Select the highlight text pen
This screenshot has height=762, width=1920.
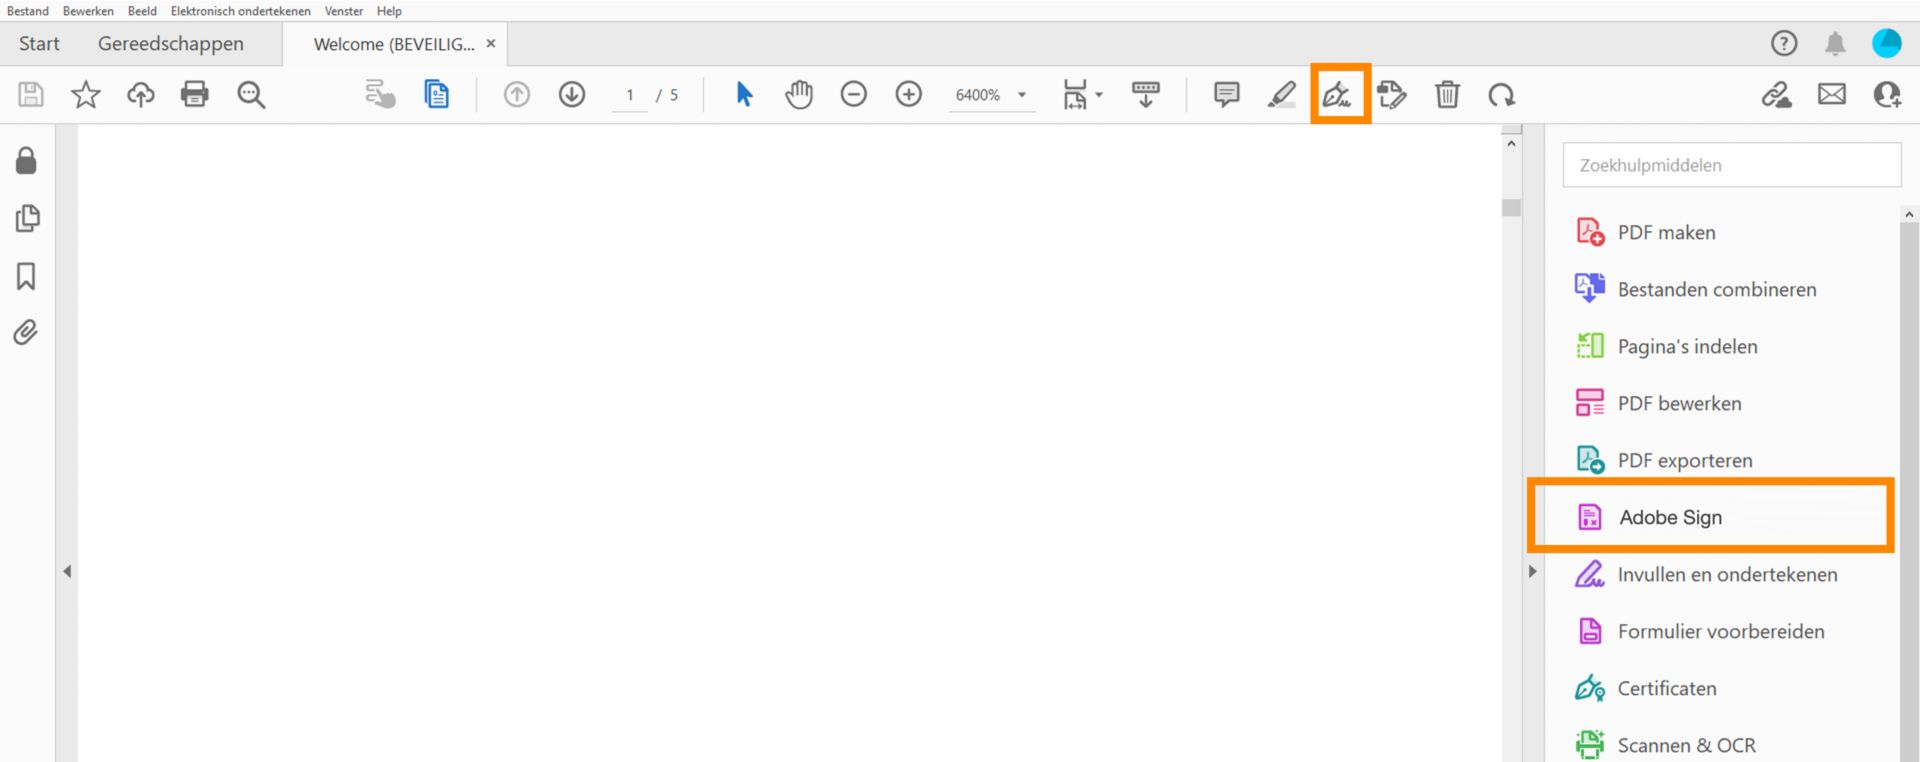click(x=1281, y=95)
